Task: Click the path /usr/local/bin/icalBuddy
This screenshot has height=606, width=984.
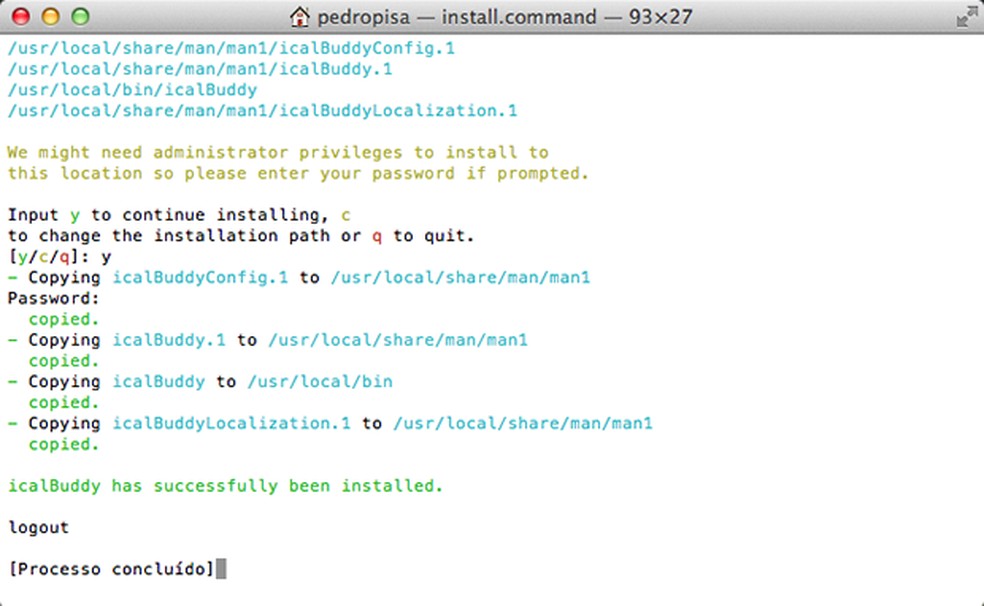Action: point(132,90)
